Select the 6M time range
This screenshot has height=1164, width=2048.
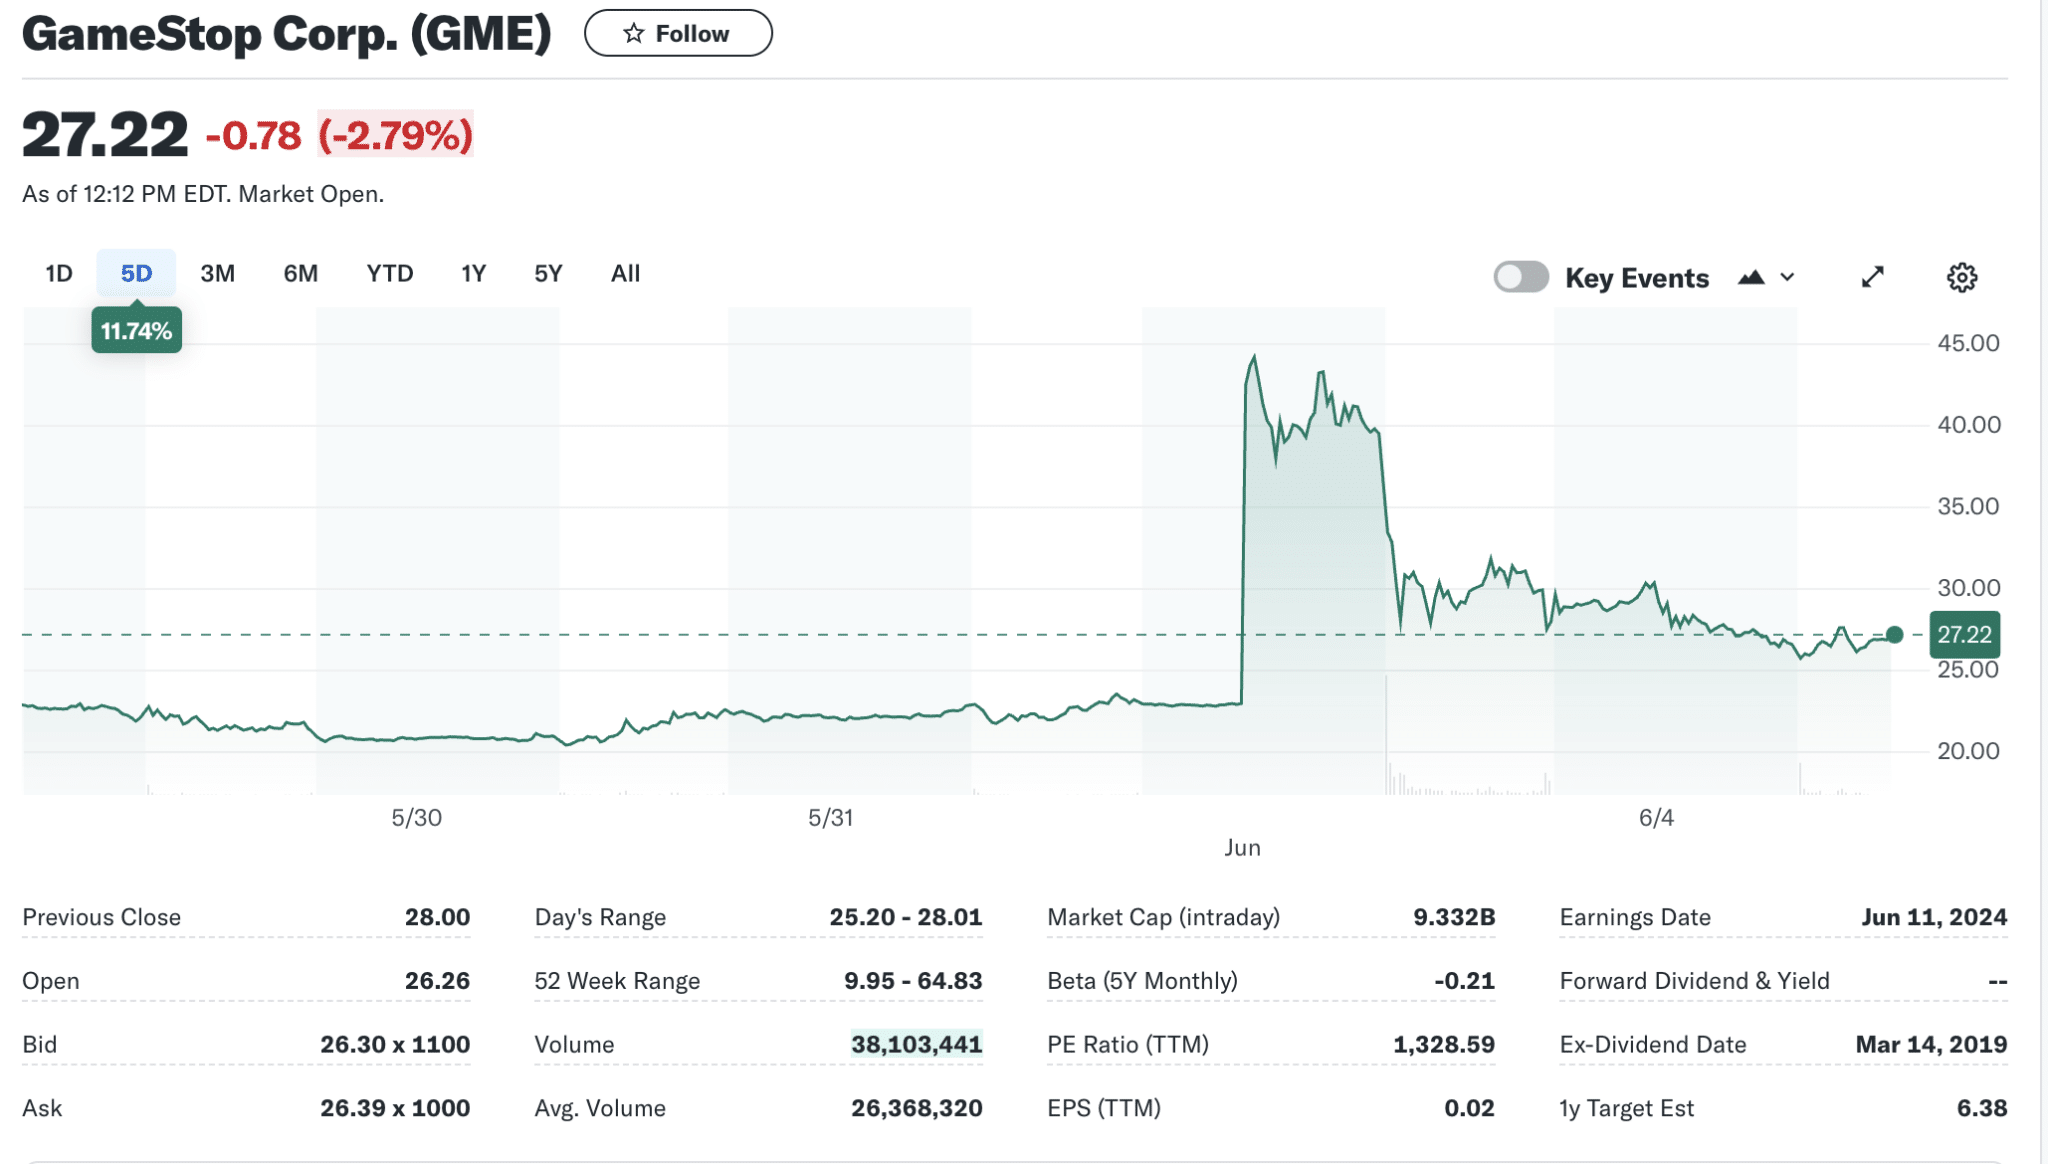point(301,273)
